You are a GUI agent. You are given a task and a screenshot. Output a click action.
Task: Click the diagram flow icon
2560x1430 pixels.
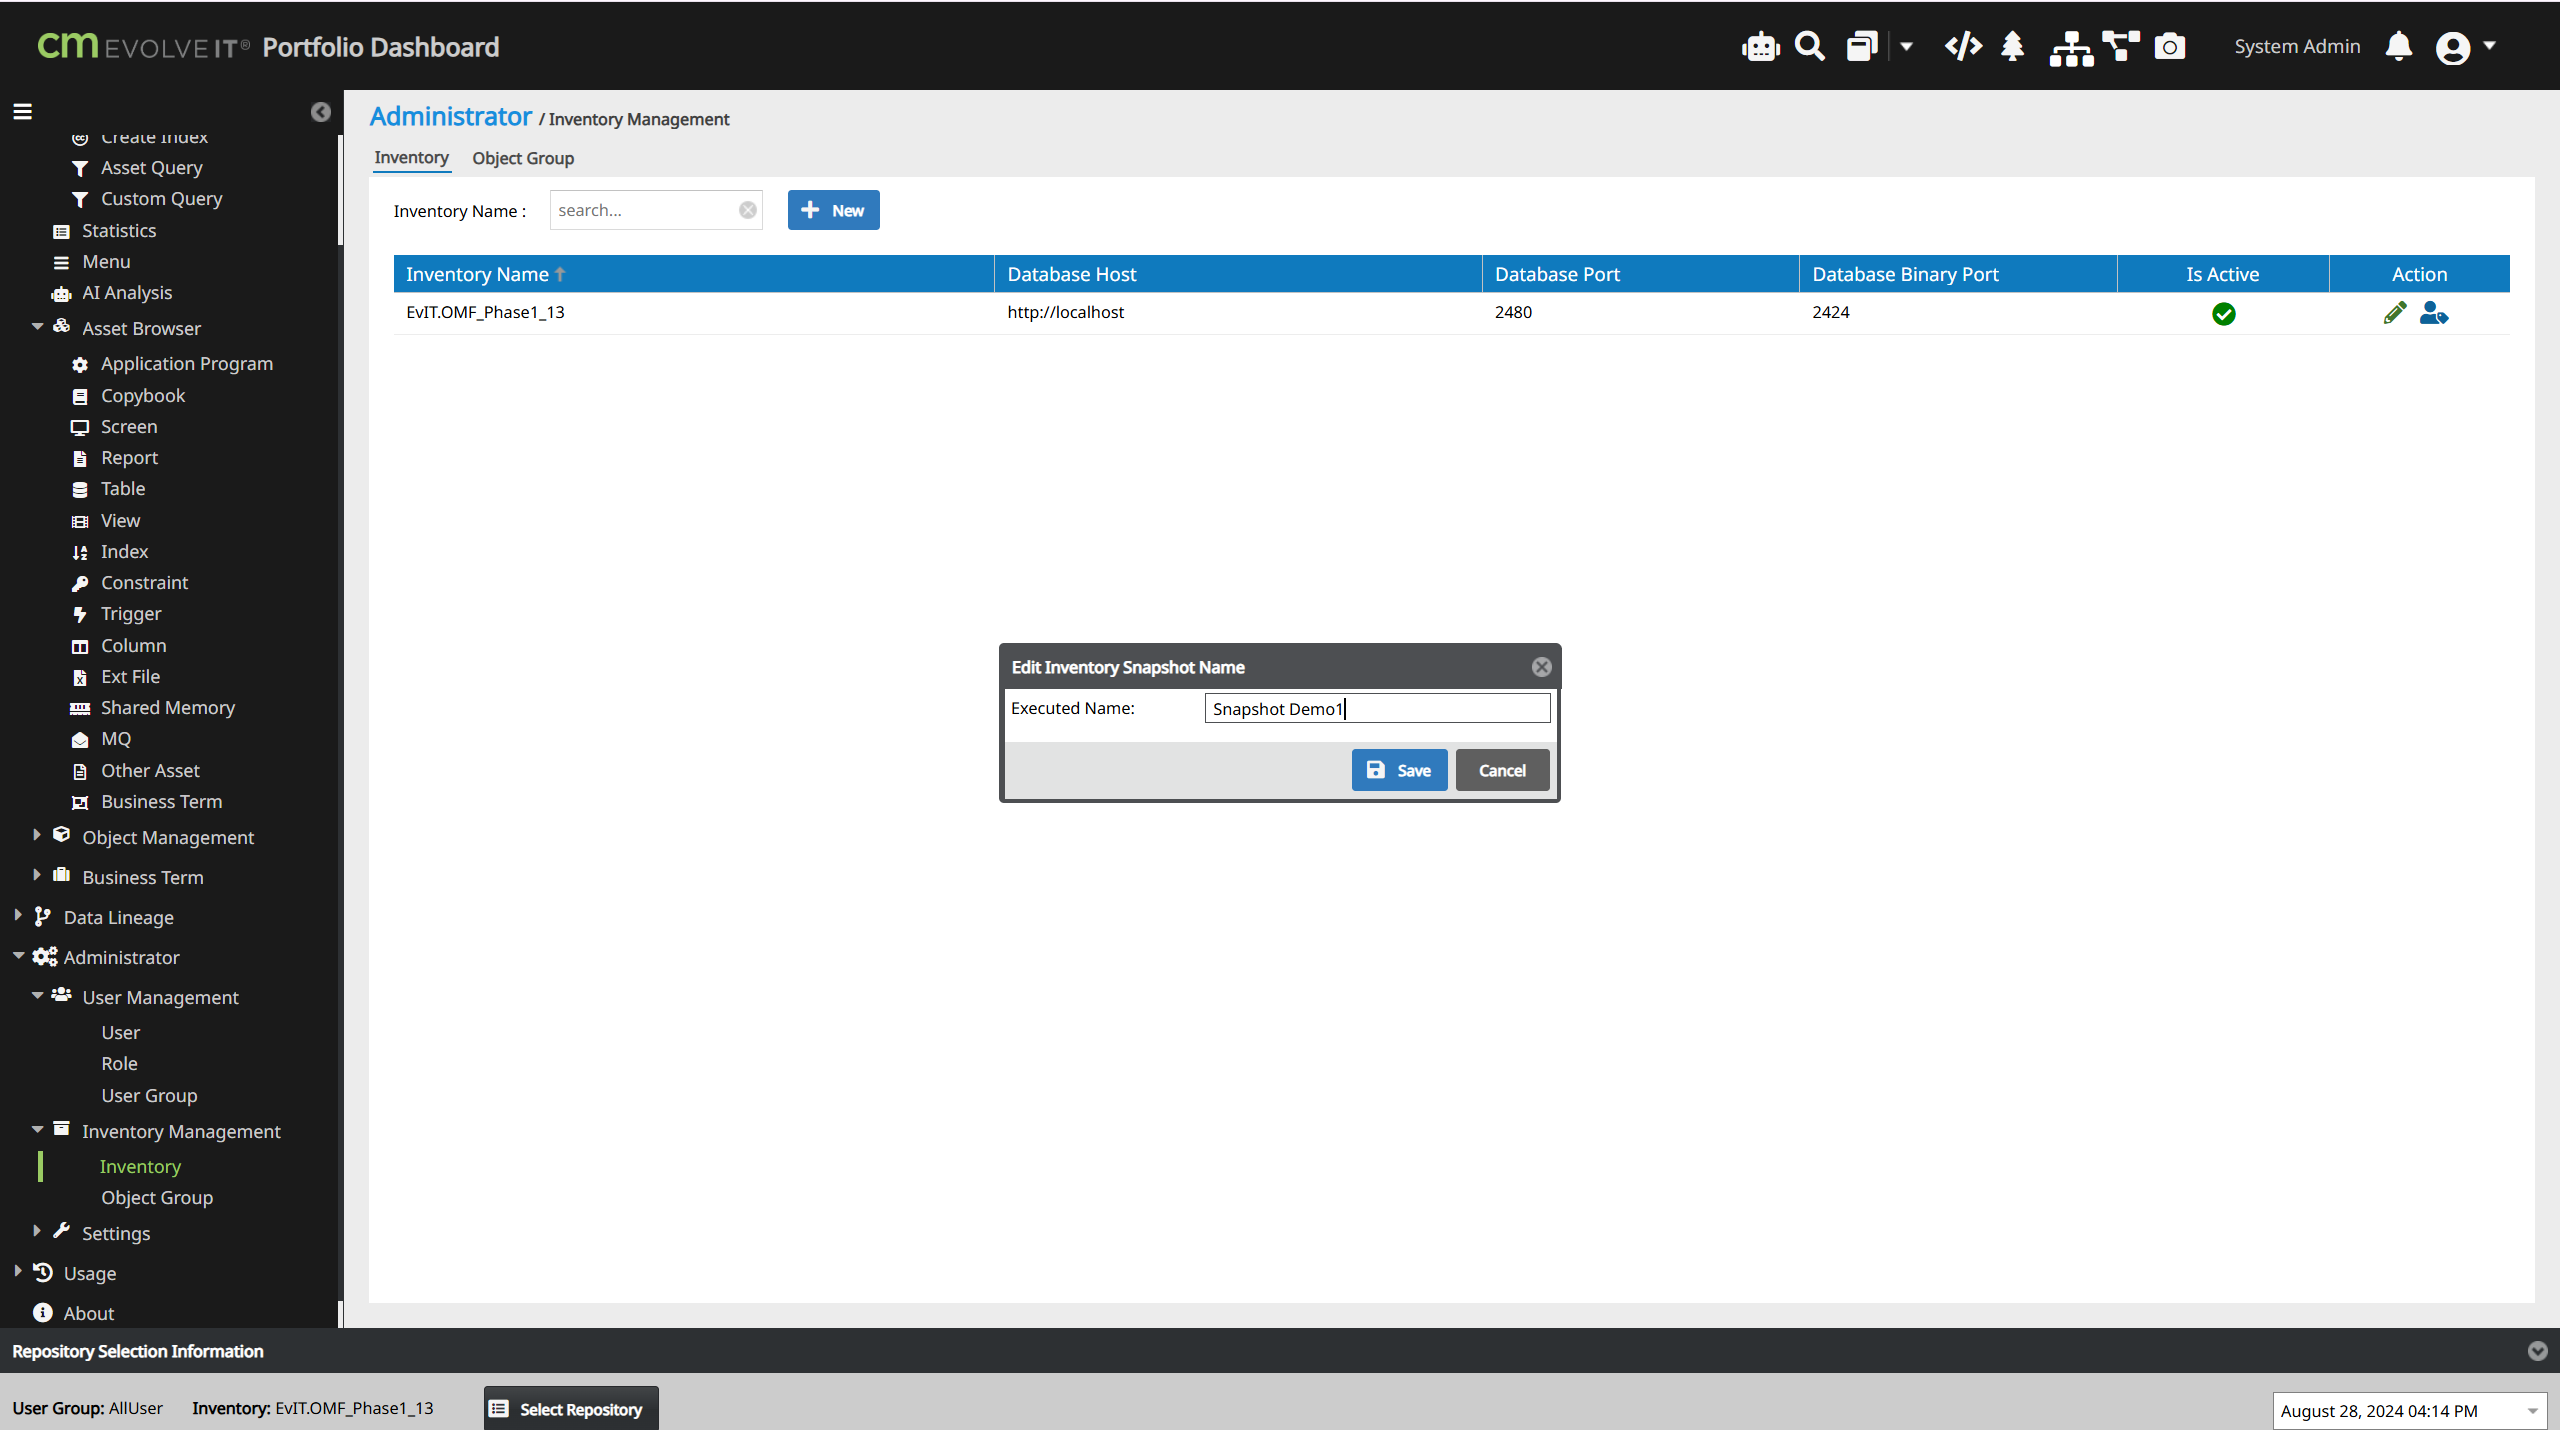pos(2120,47)
